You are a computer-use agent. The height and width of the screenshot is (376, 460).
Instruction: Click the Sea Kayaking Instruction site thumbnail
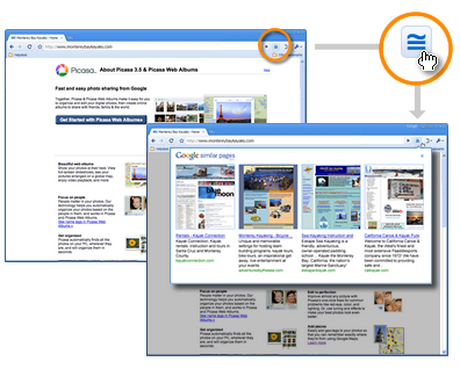[x=331, y=197]
